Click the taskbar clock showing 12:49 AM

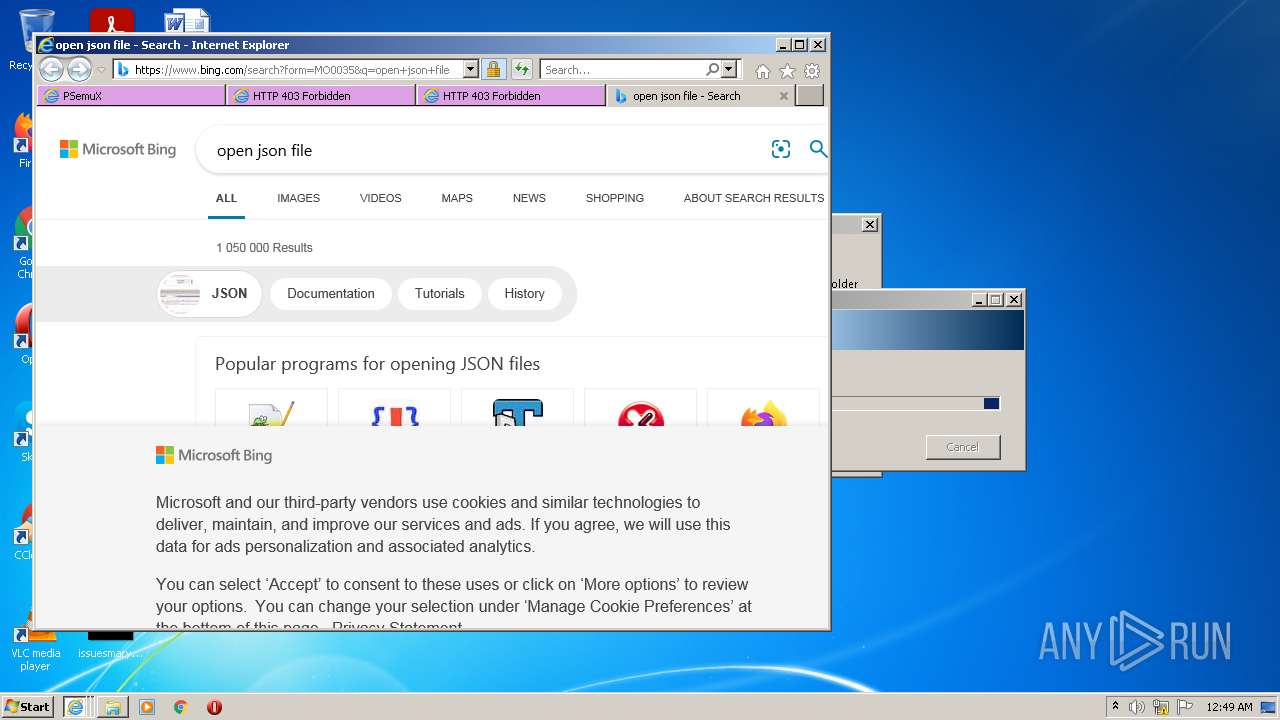point(1230,707)
